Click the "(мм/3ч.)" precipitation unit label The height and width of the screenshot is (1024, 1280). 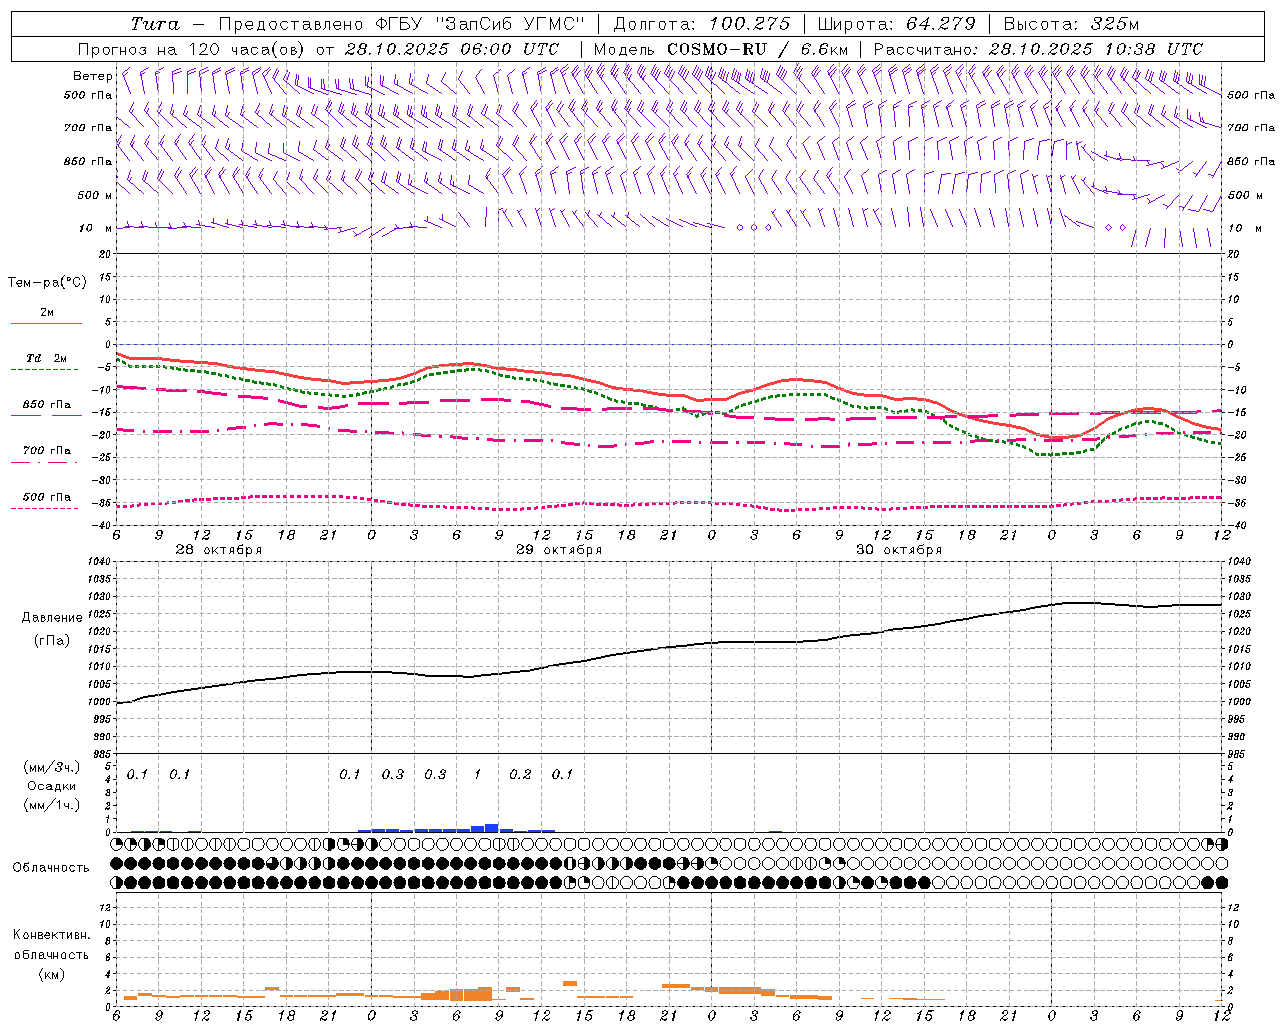click(52, 768)
